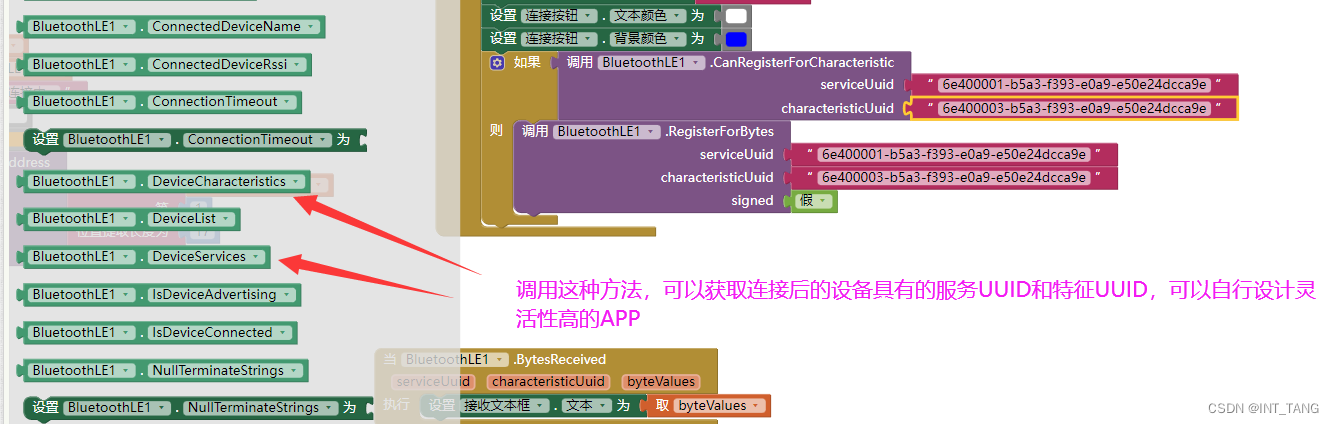The width and height of the screenshot is (1334, 424).
Task: Open the IsDeviceConnected property dropdown
Action: (219, 333)
